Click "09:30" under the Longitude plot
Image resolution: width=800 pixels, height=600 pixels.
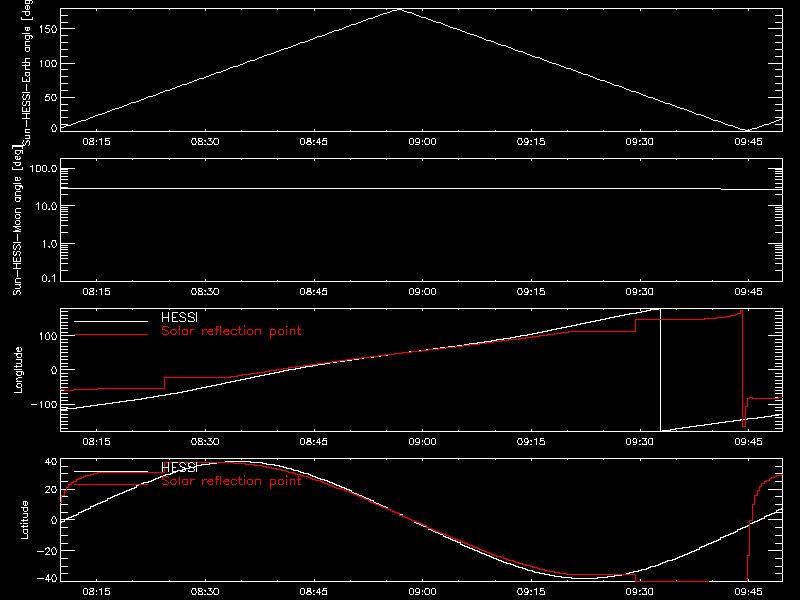tap(640, 442)
